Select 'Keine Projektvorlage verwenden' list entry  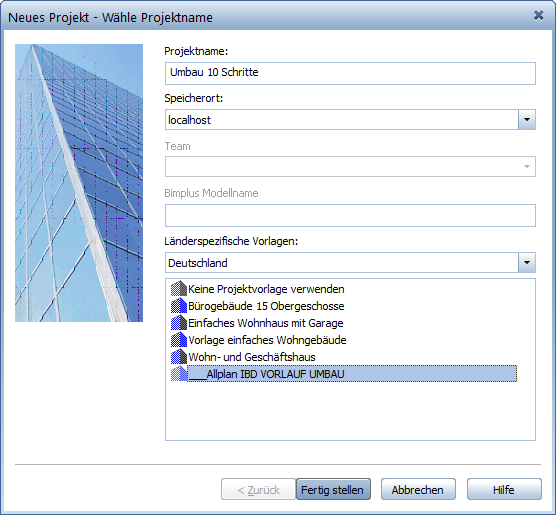pos(266,289)
